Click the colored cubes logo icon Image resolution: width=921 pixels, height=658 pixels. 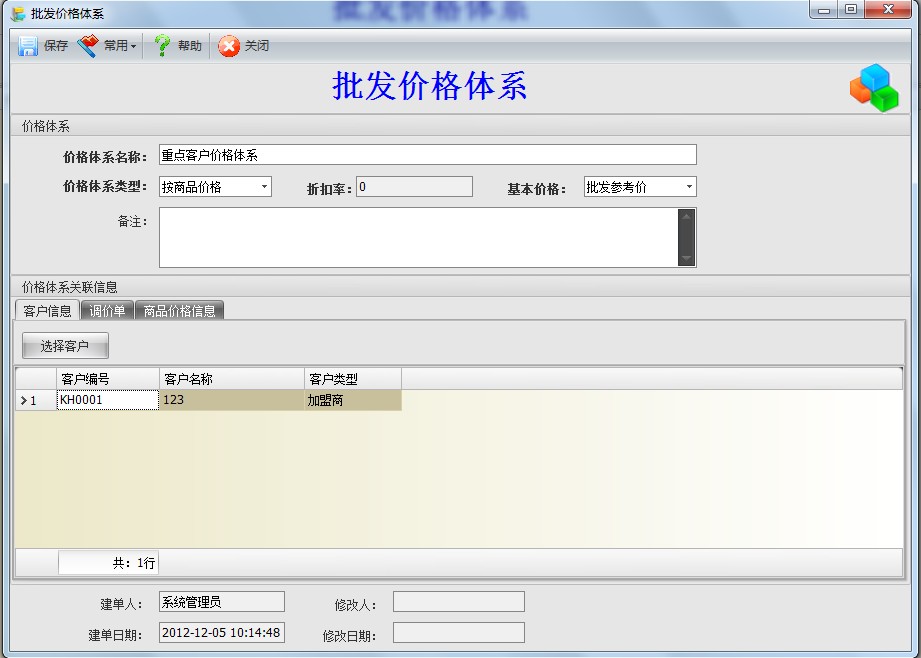click(875, 88)
